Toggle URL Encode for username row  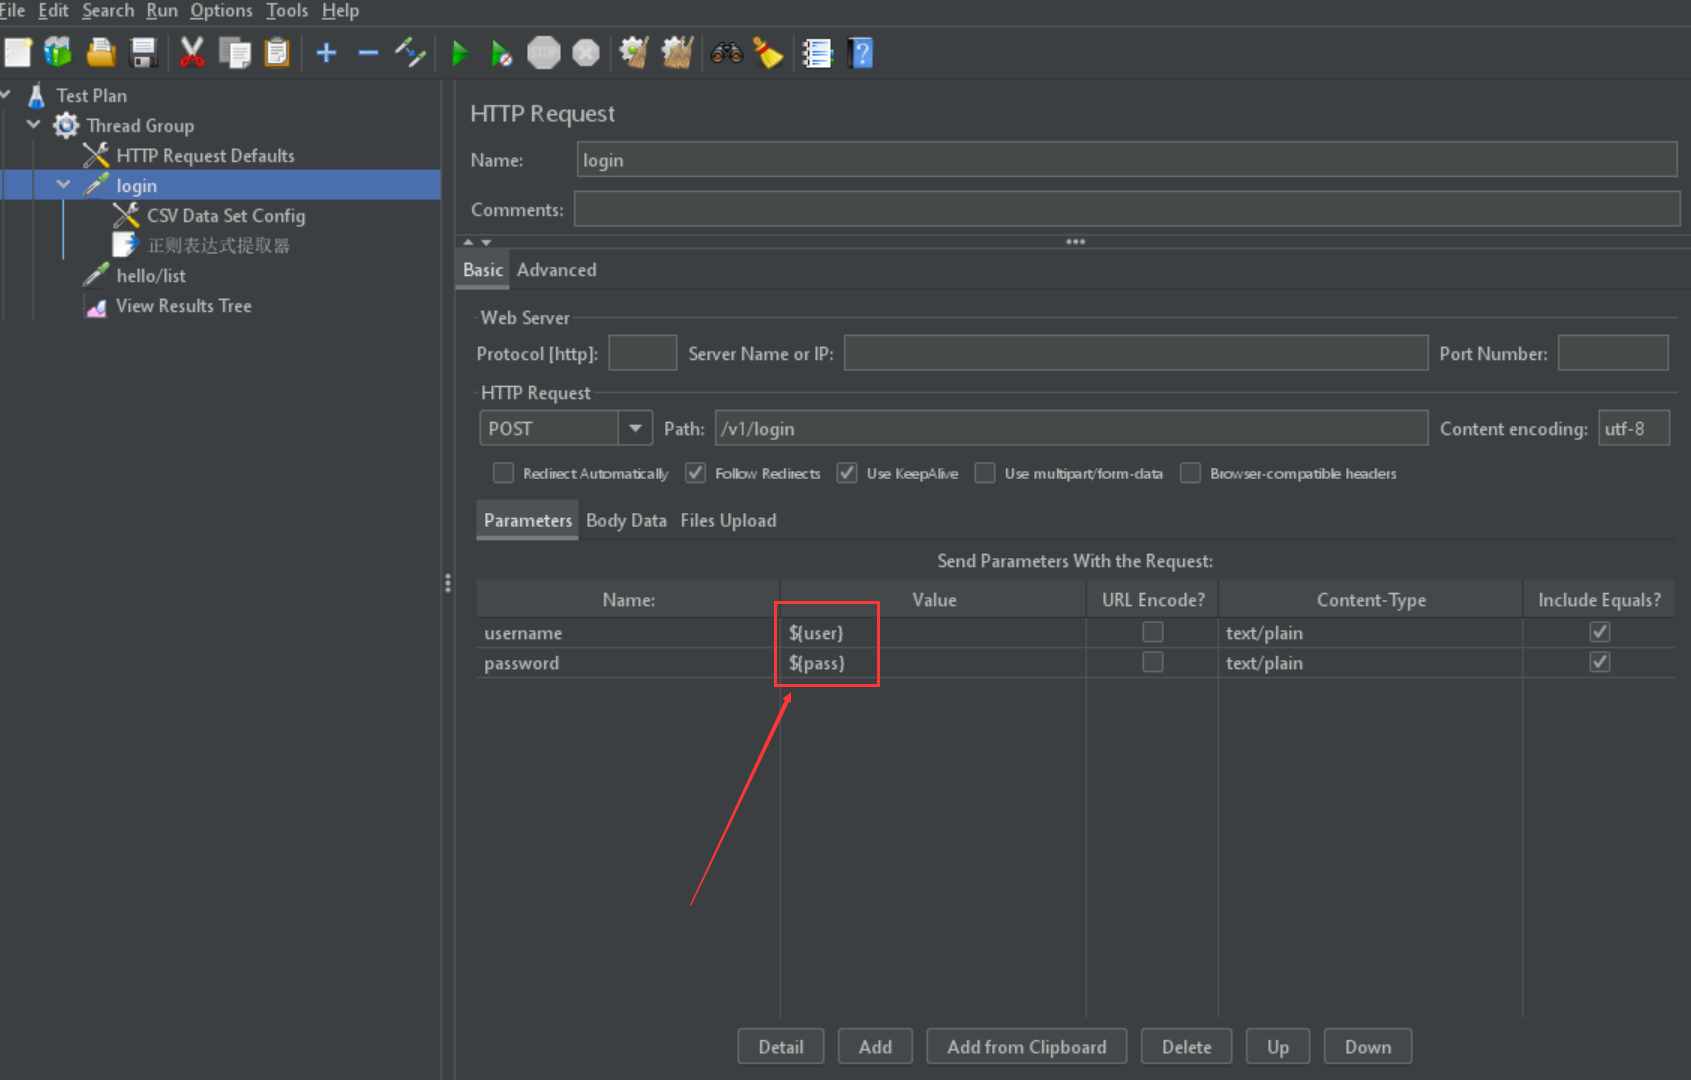pyautogui.click(x=1153, y=632)
